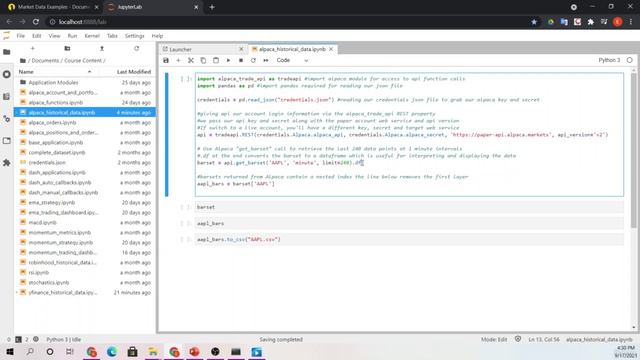This screenshot has width=640, height=360.
Task: Click the Python 3 | Idle status entry
Action: pos(64,340)
